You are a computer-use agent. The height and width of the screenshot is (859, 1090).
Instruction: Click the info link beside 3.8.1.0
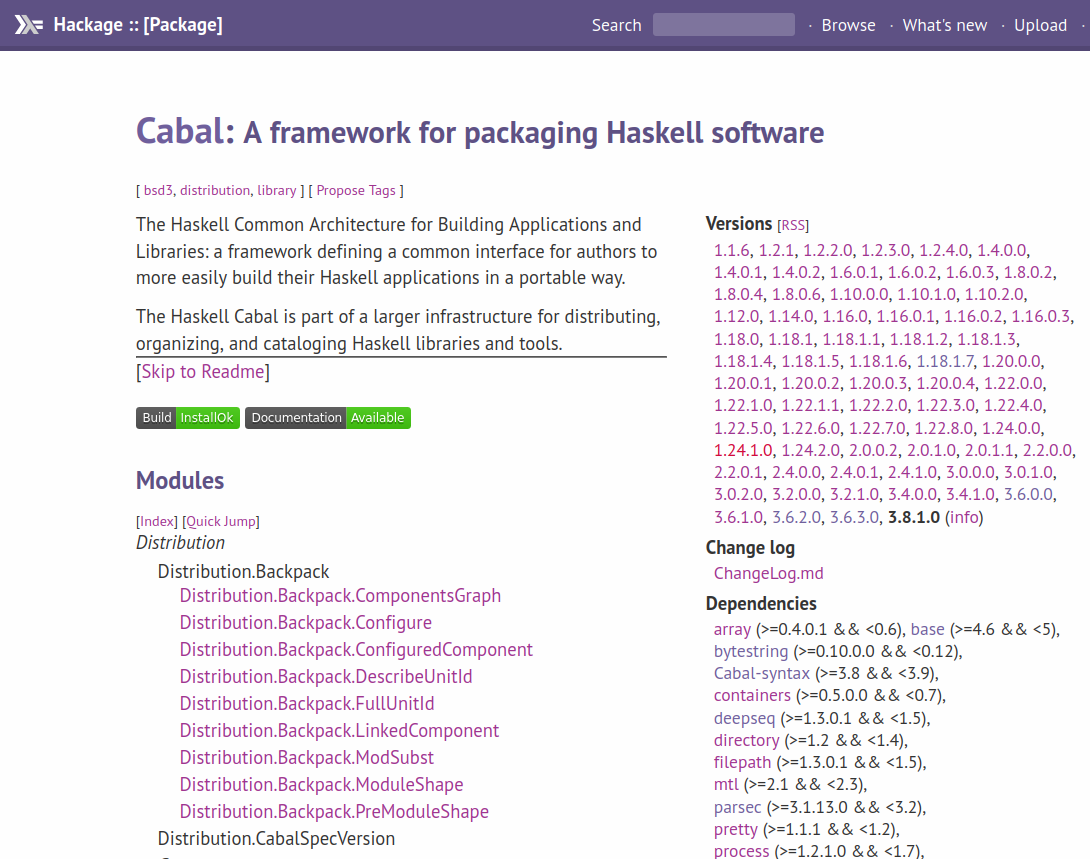point(963,517)
